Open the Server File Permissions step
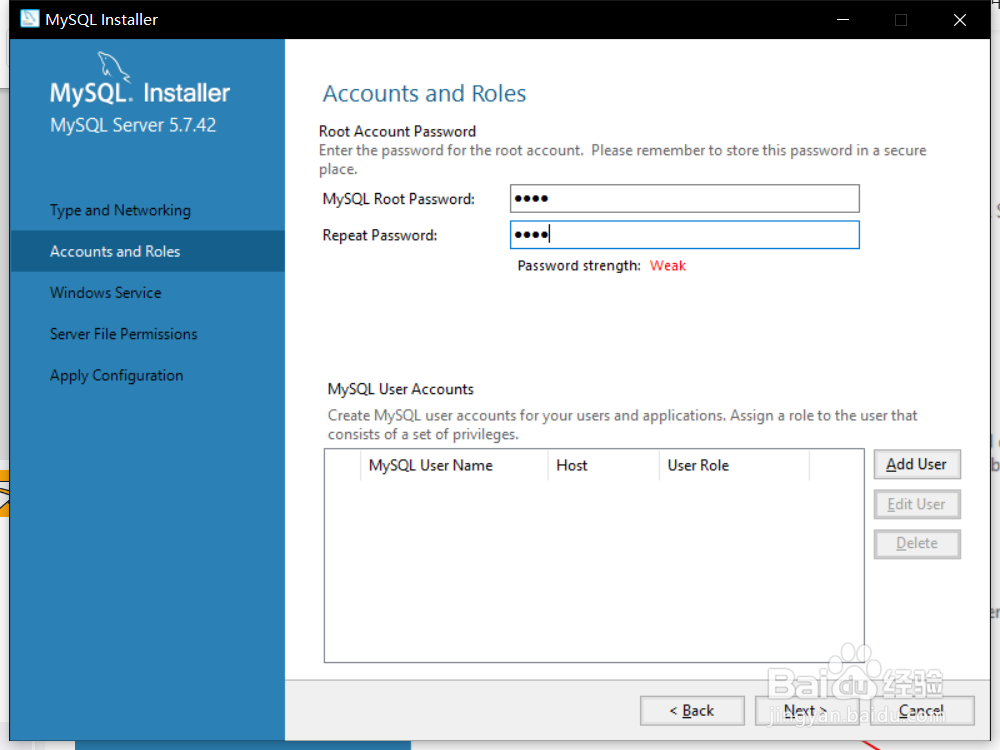This screenshot has width=1000, height=750. pyautogui.click(x=124, y=334)
